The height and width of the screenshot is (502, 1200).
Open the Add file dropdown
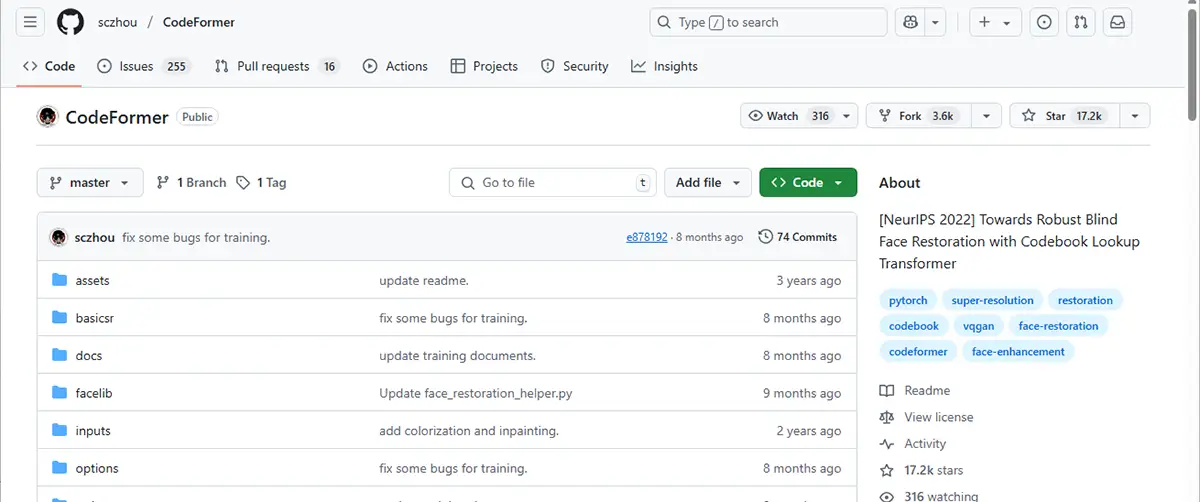pyautogui.click(x=708, y=182)
